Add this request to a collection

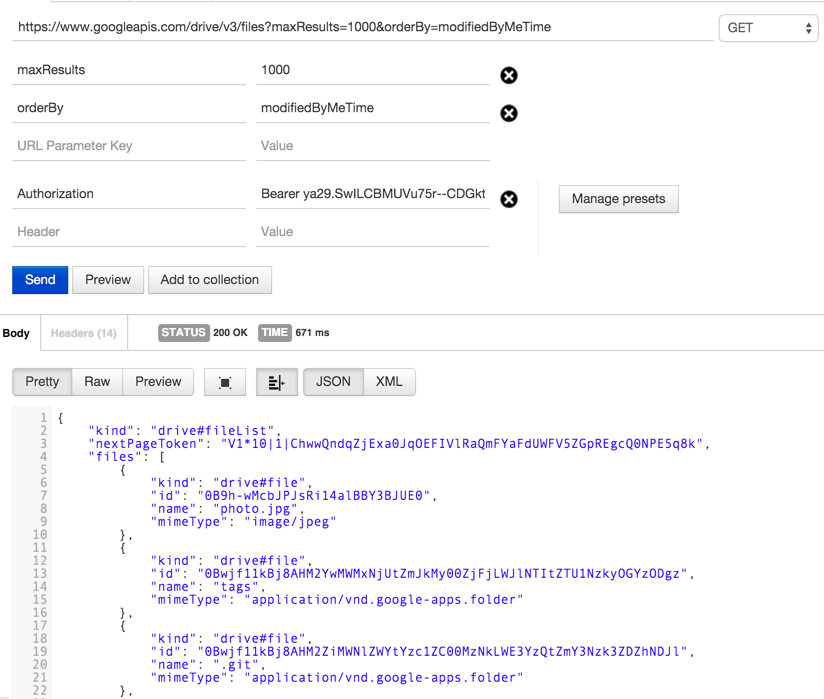[209, 280]
